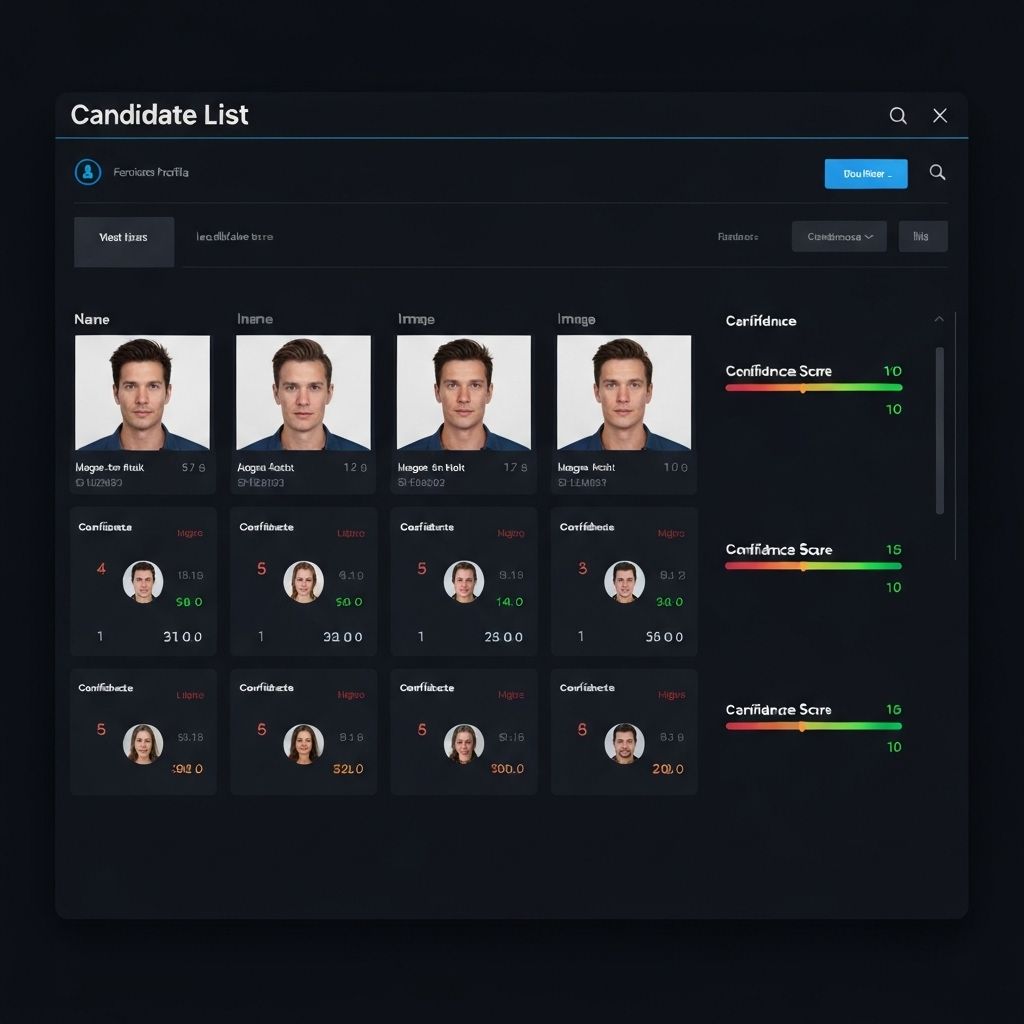This screenshot has width=1024, height=1024.
Task: Collapse the Confidence panel using its chevron
Action: tap(939, 319)
